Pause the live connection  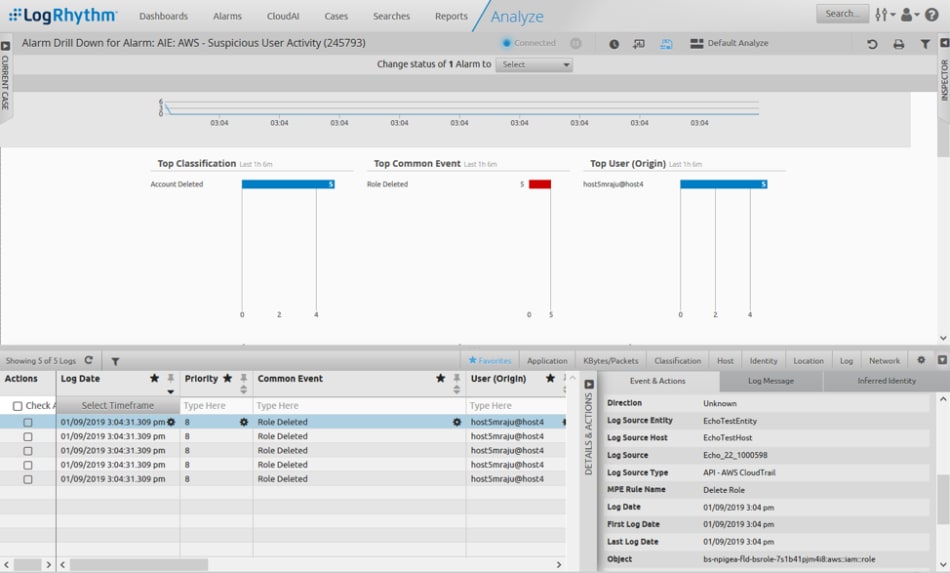point(576,43)
